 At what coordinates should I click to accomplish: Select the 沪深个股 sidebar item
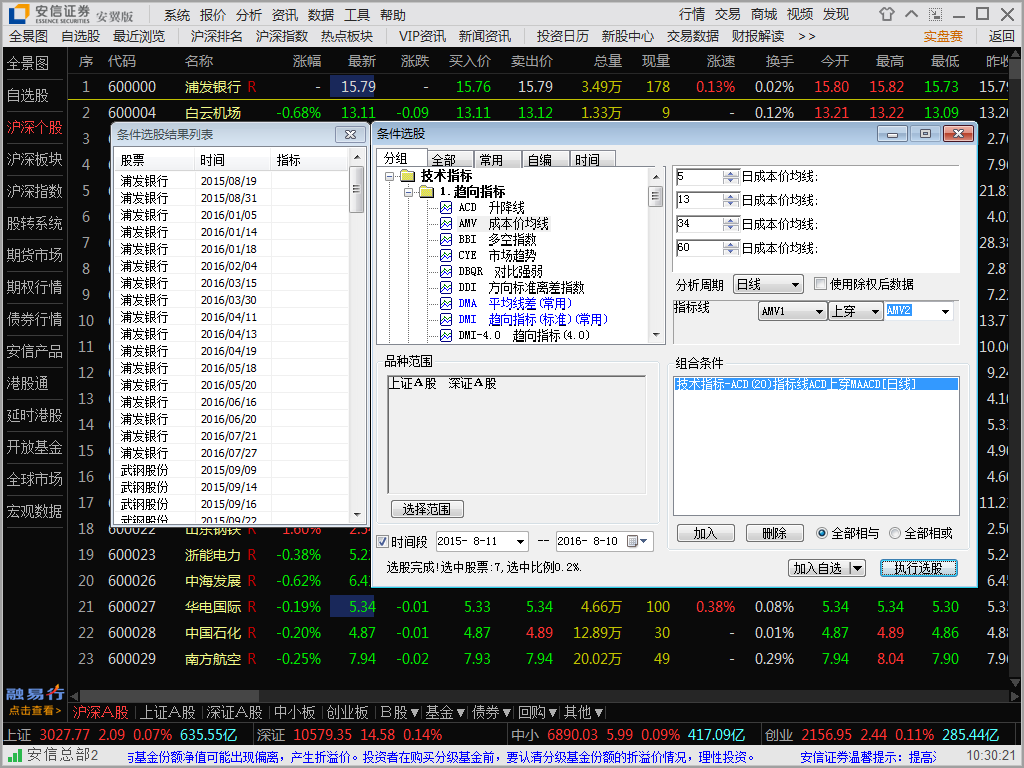coord(35,127)
